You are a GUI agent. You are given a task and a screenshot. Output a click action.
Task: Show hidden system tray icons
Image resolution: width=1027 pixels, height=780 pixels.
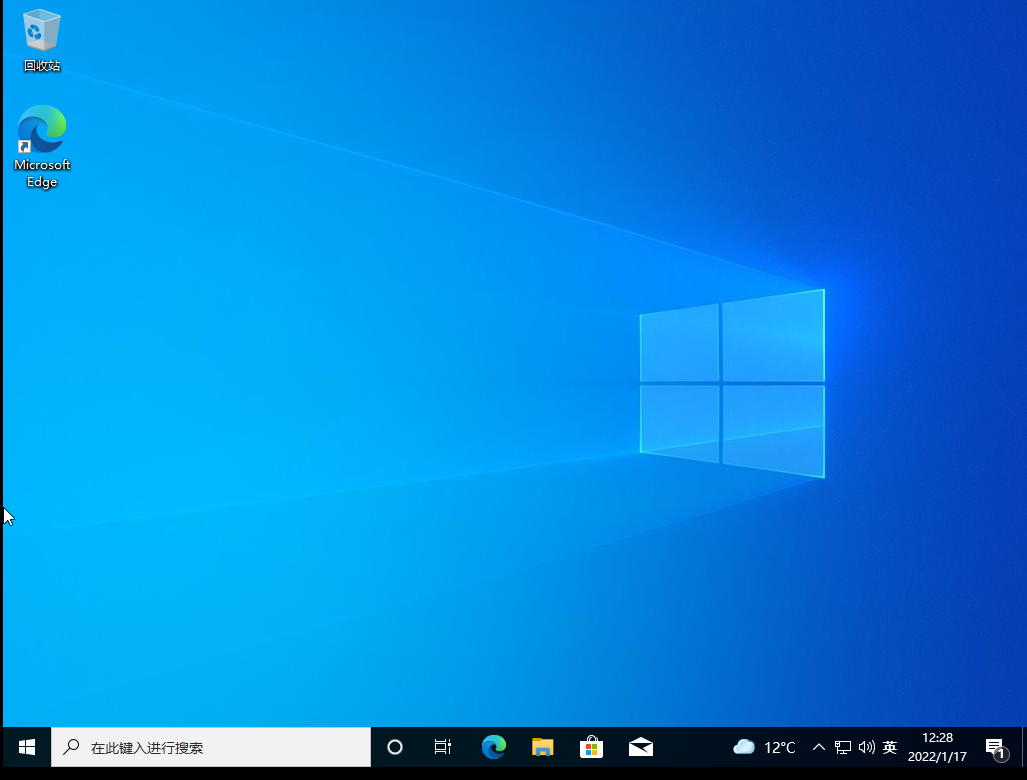click(x=819, y=747)
